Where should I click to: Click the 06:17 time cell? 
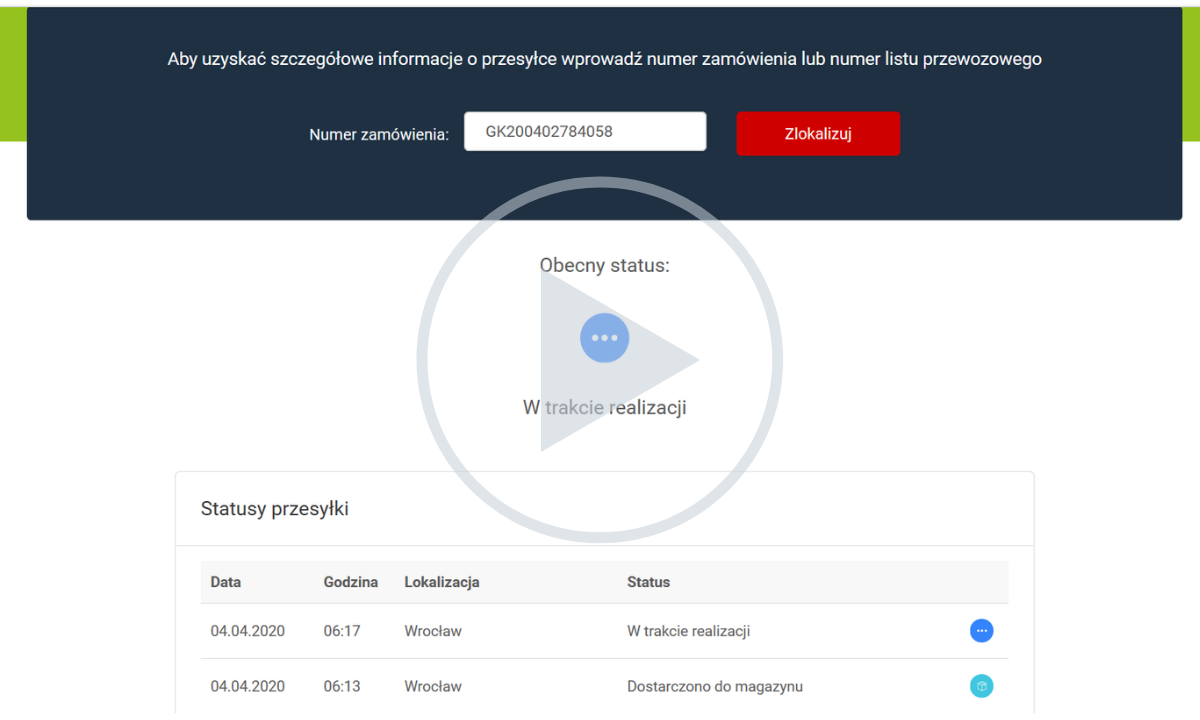click(342, 631)
